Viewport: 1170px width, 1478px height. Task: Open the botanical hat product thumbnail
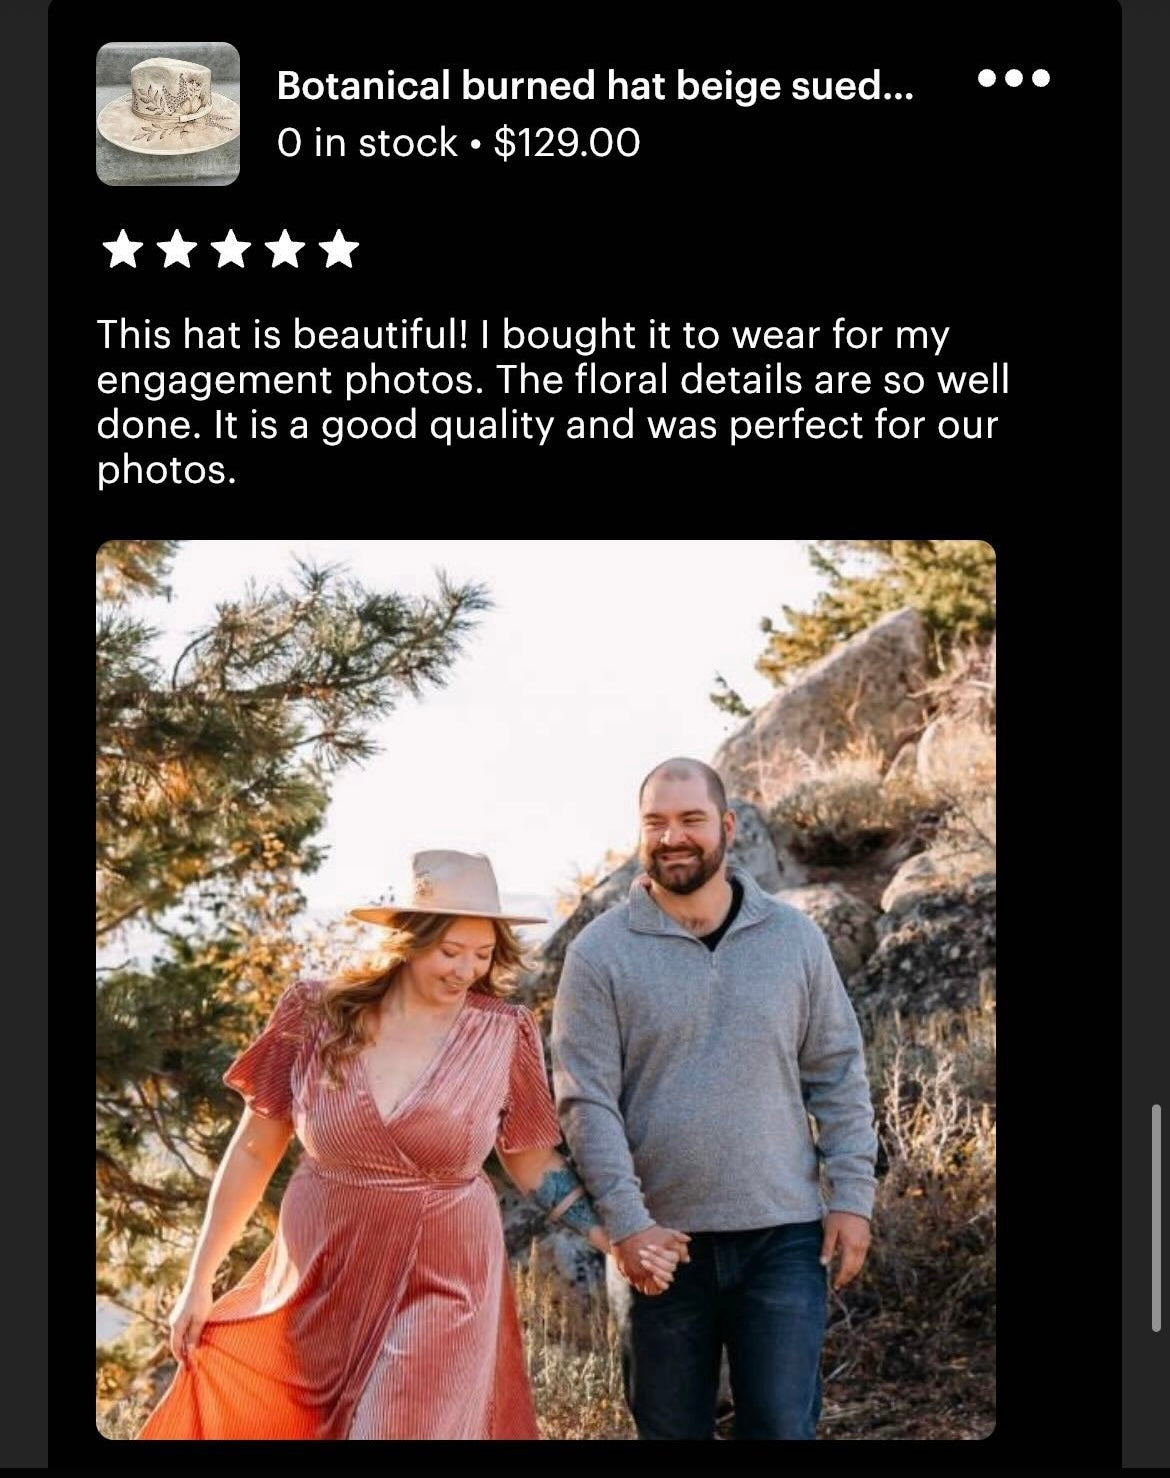click(168, 114)
